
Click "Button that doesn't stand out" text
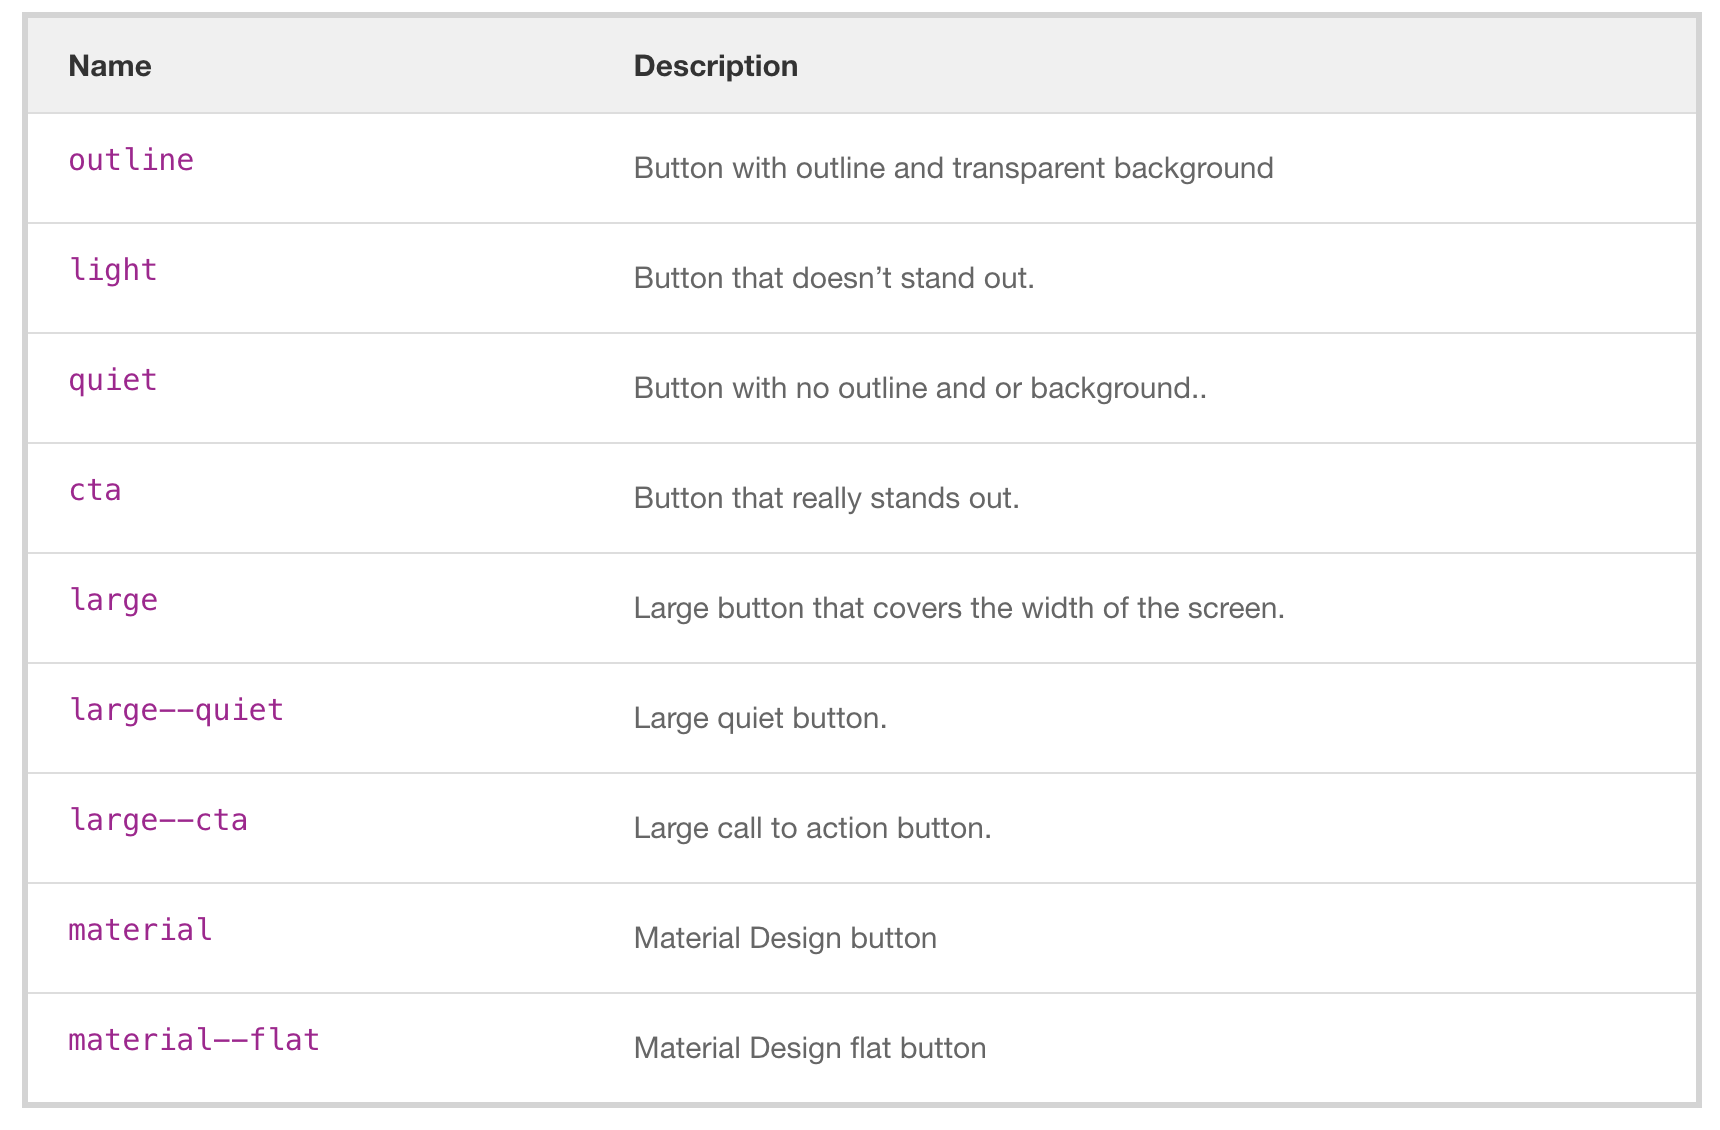833,278
